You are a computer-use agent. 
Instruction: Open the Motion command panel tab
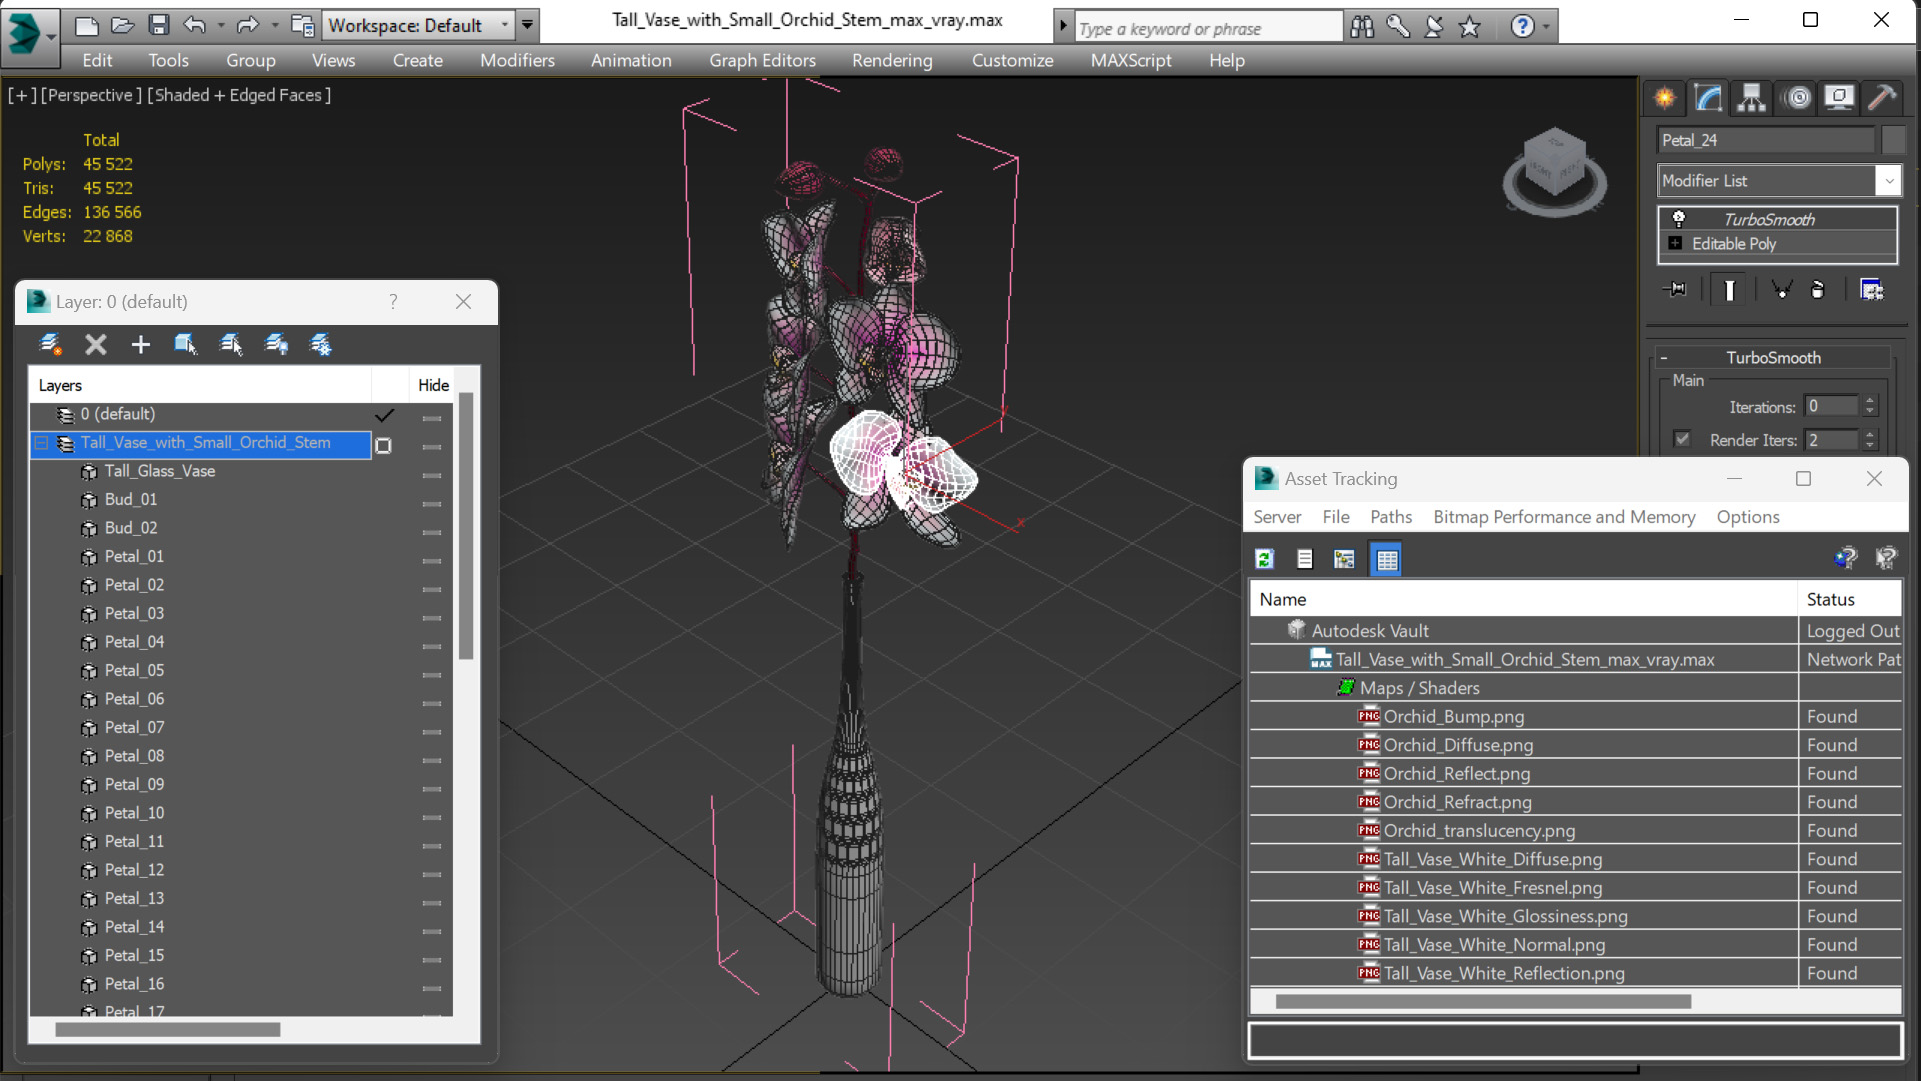tap(1797, 97)
